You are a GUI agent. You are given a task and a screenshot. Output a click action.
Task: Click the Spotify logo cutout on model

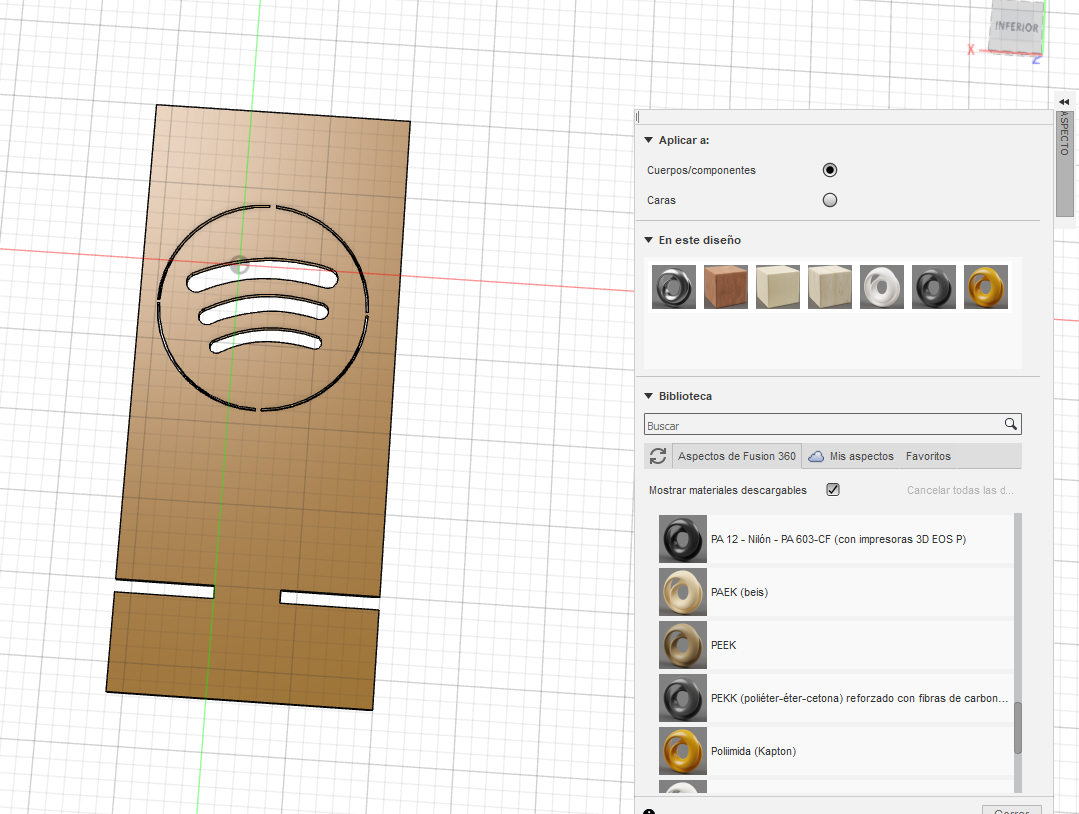[x=263, y=308]
